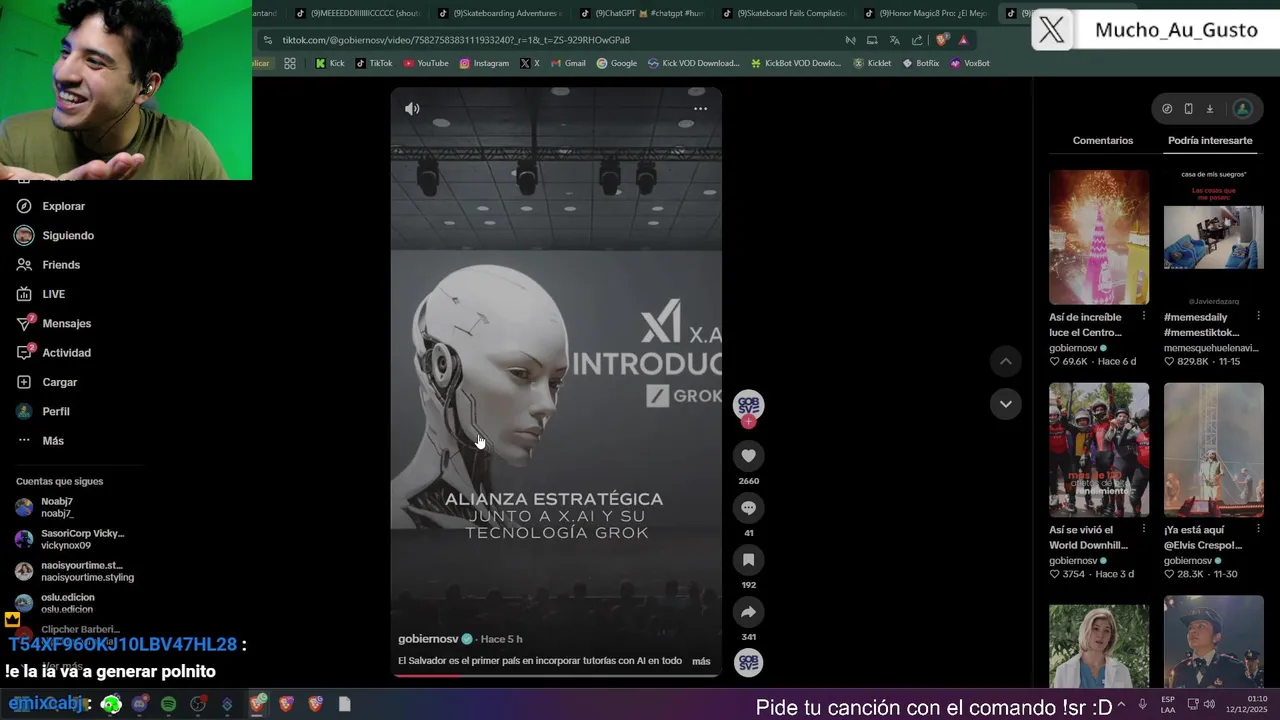Viewport: 1280px width, 720px height.
Task: Like the video with heart icon
Action: [748, 456]
